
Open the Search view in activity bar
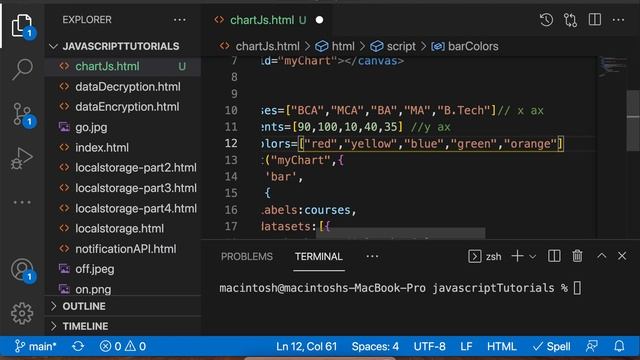(22, 69)
